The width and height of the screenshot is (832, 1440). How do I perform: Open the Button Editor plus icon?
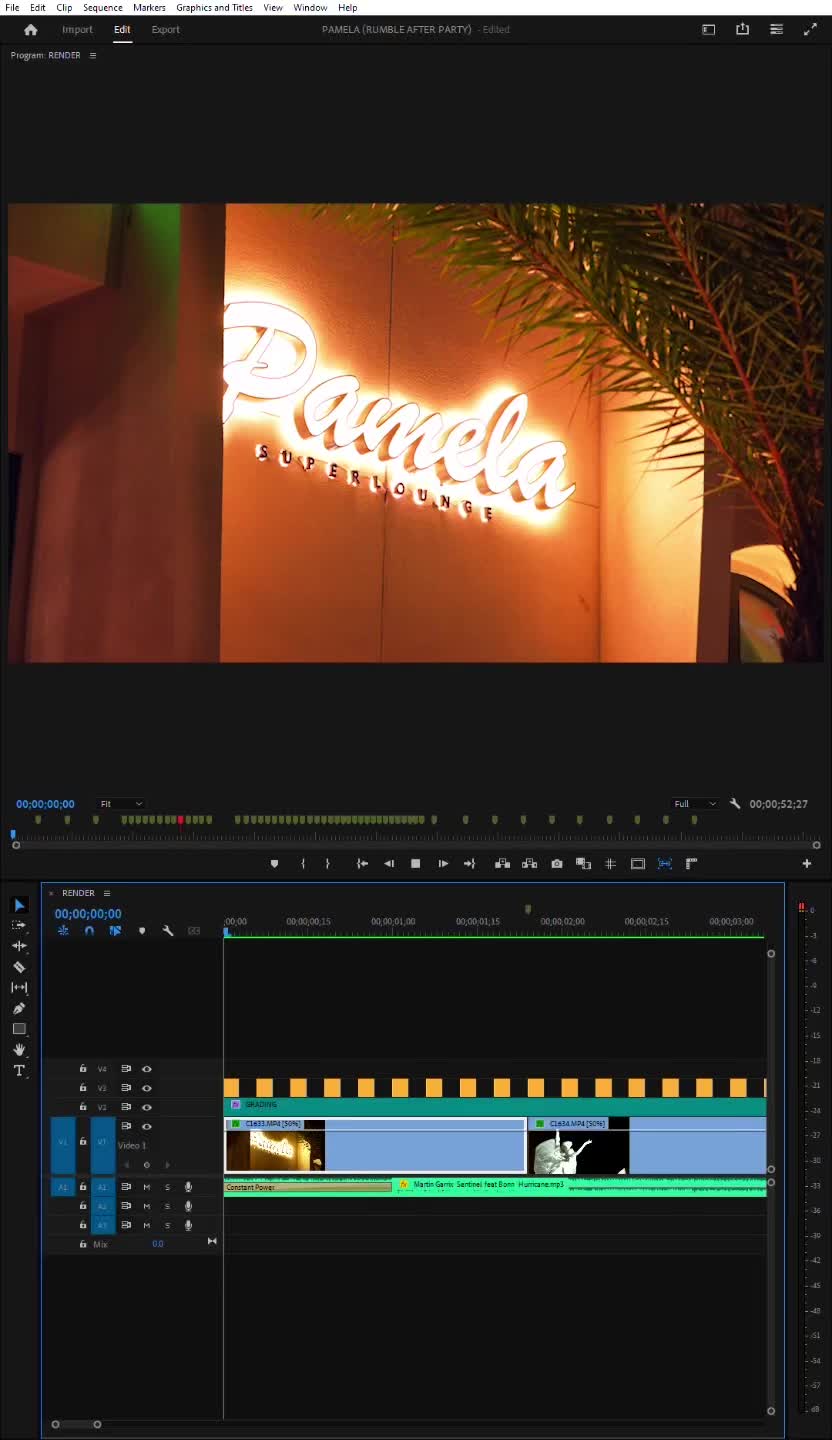click(x=807, y=864)
